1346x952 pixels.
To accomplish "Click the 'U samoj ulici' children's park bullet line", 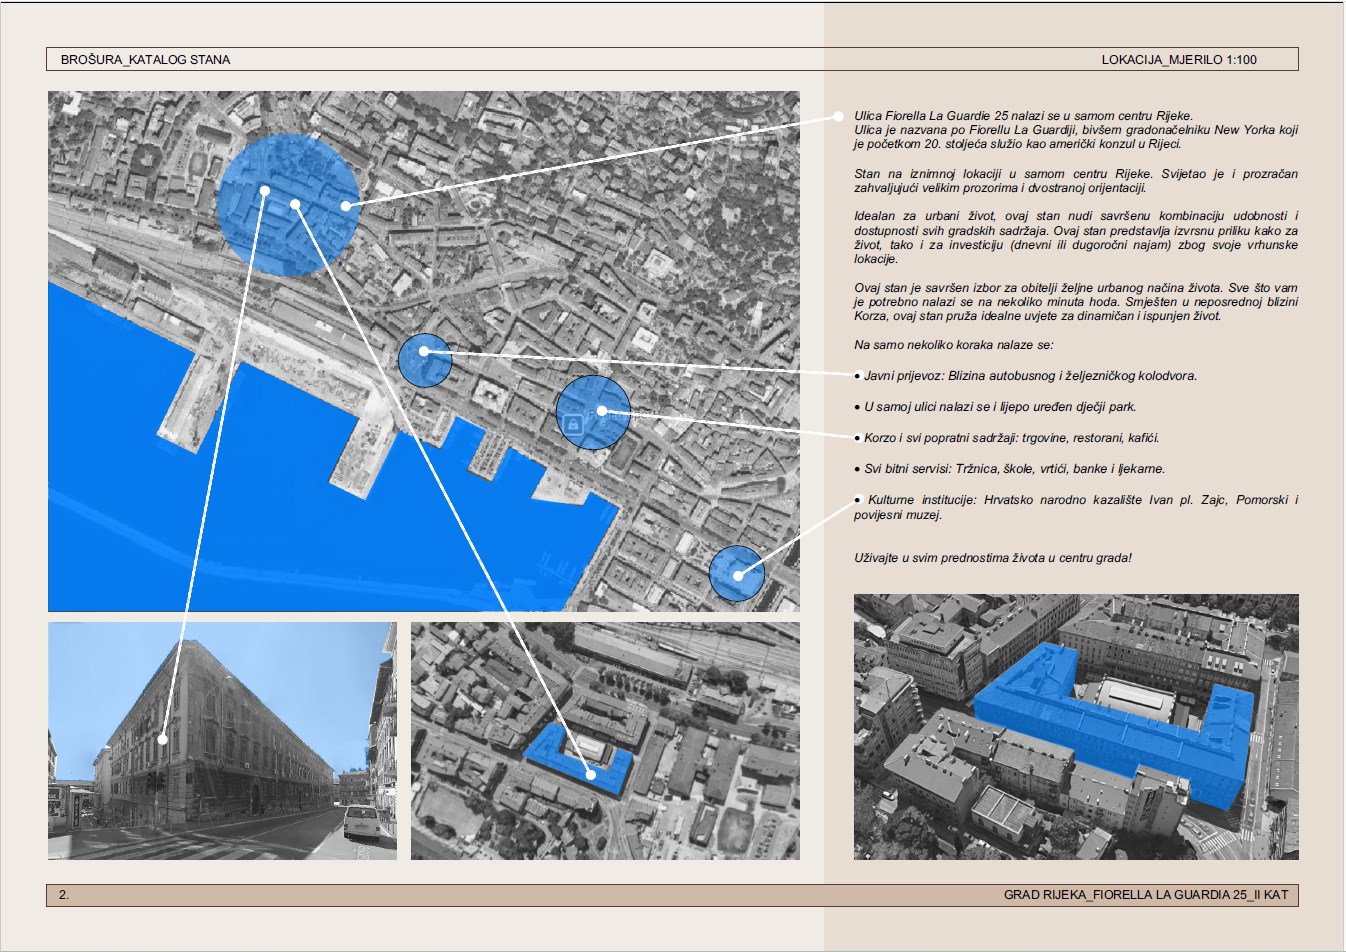I will [x=1000, y=407].
